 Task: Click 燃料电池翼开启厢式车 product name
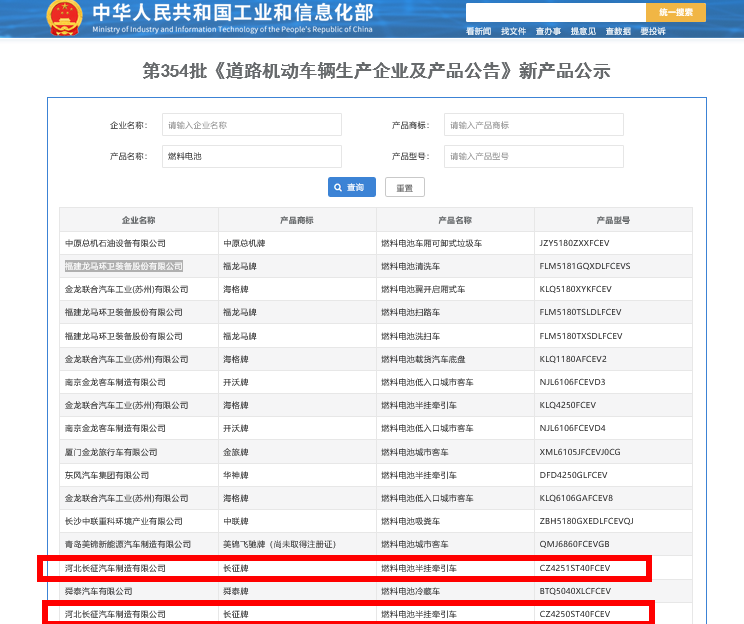(423, 289)
